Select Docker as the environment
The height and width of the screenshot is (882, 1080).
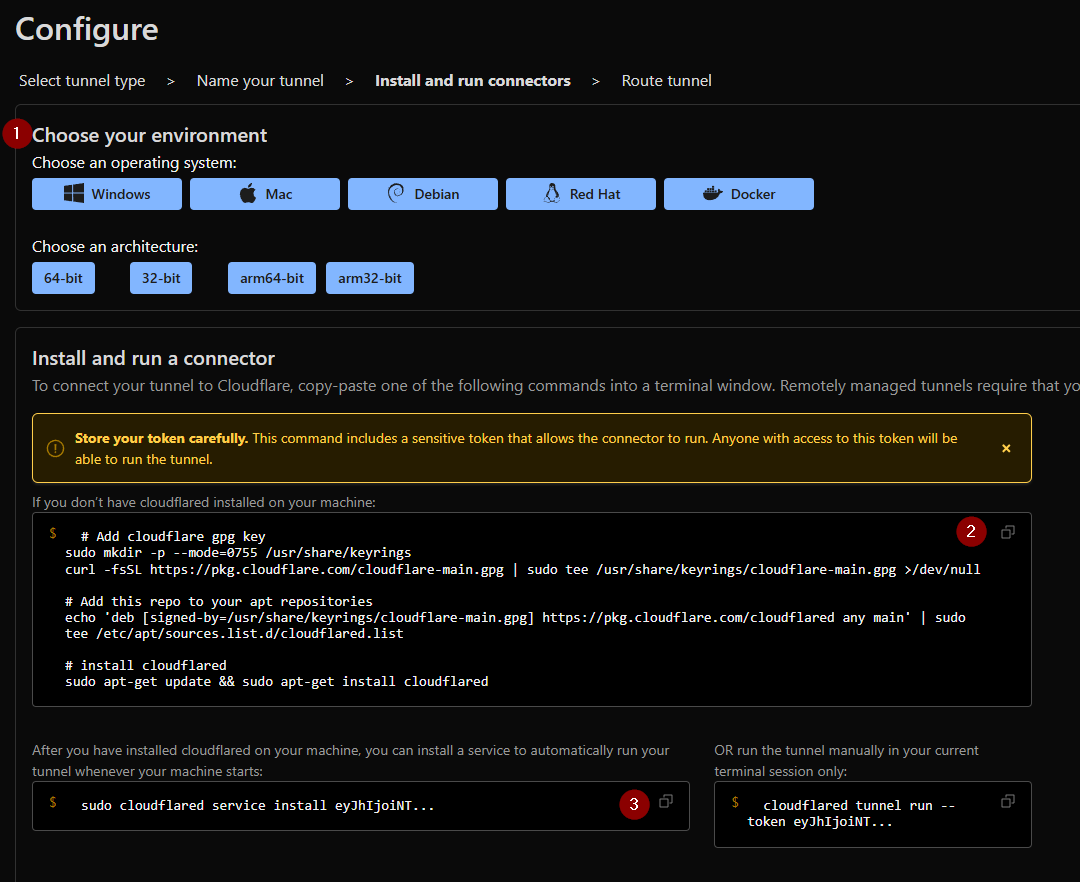(738, 193)
